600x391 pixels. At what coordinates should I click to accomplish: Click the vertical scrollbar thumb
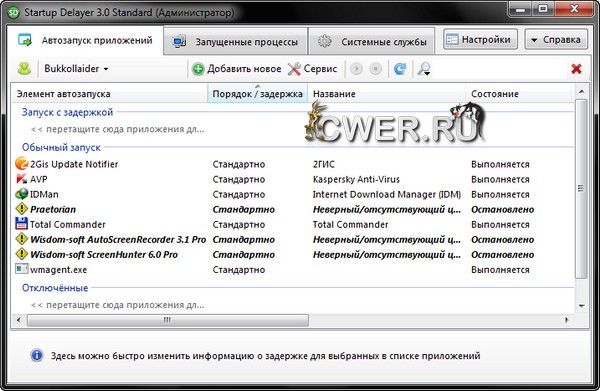tap(581, 188)
